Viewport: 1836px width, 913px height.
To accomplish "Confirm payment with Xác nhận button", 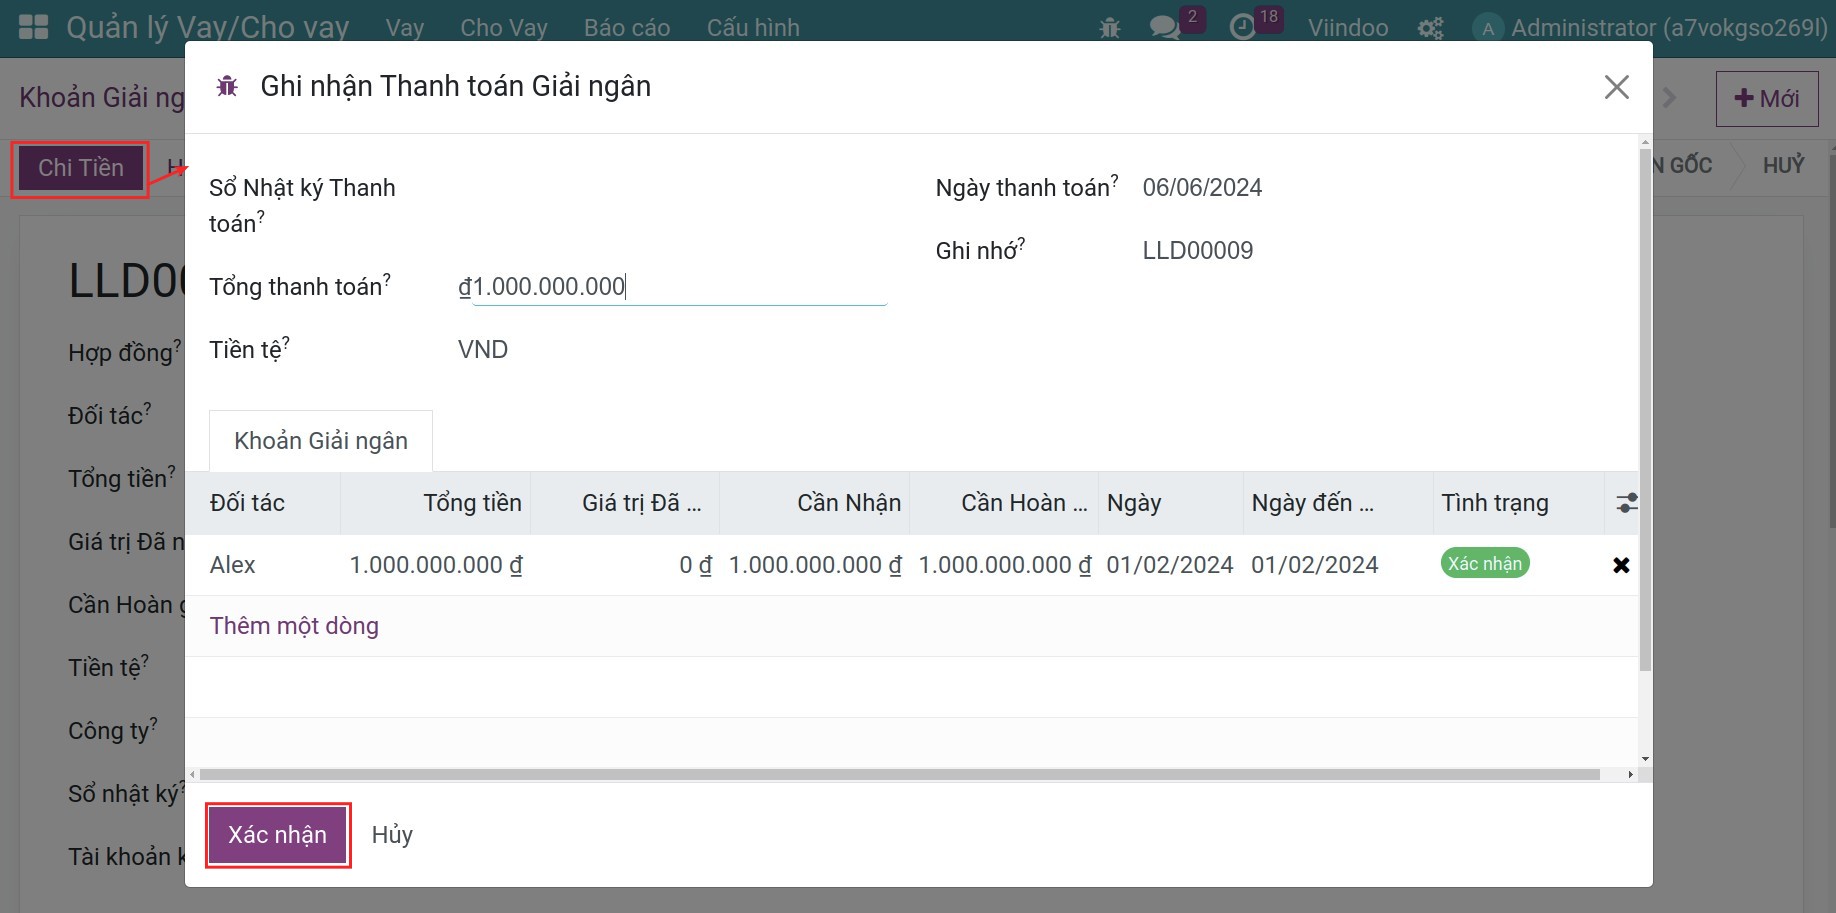I will [278, 835].
